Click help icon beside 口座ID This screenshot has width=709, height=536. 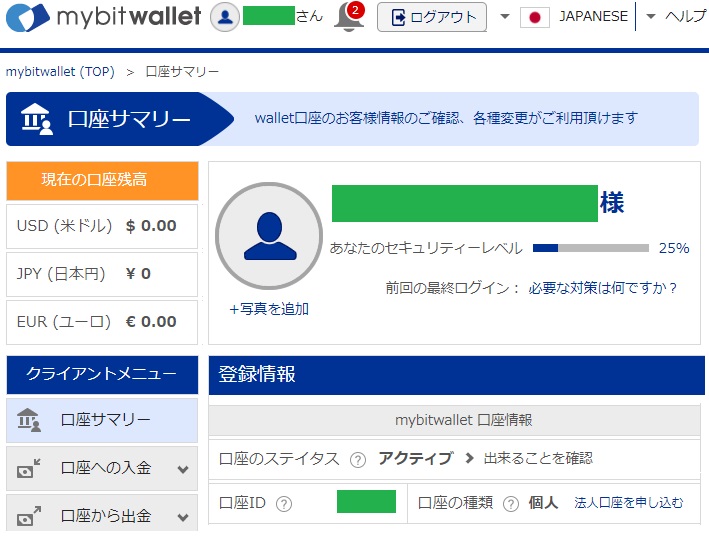click(x=284, y=504)
